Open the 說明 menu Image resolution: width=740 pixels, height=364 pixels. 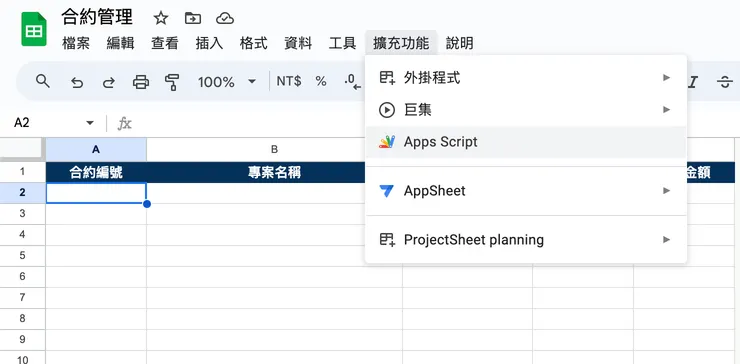click(460, 43)
